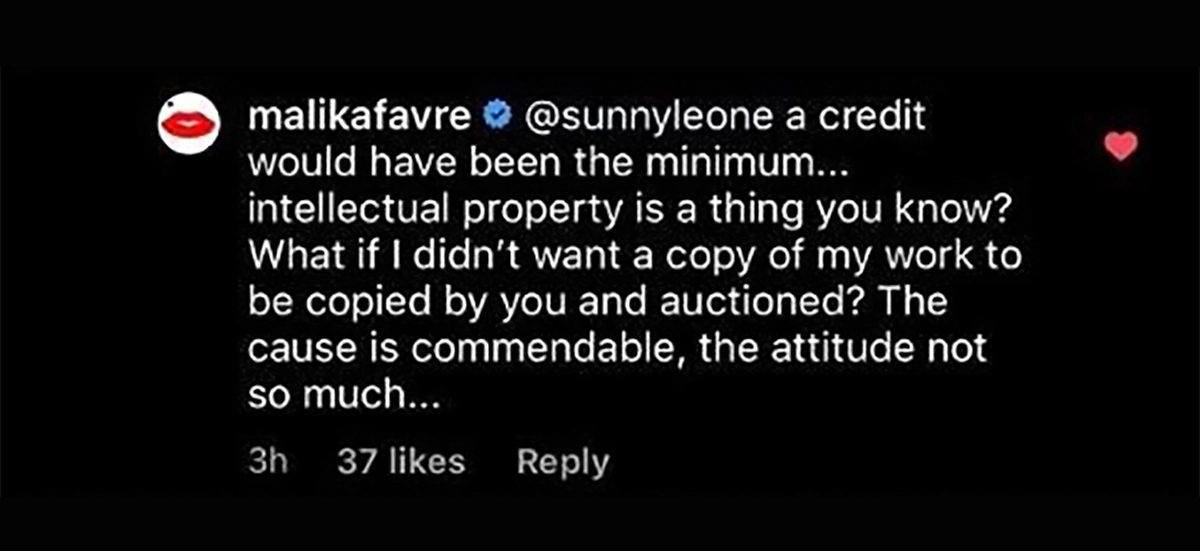This screenshot has height=551, width=1200.
Task: Reply to malikafavre's comment
Action: [x=562, y=462]
